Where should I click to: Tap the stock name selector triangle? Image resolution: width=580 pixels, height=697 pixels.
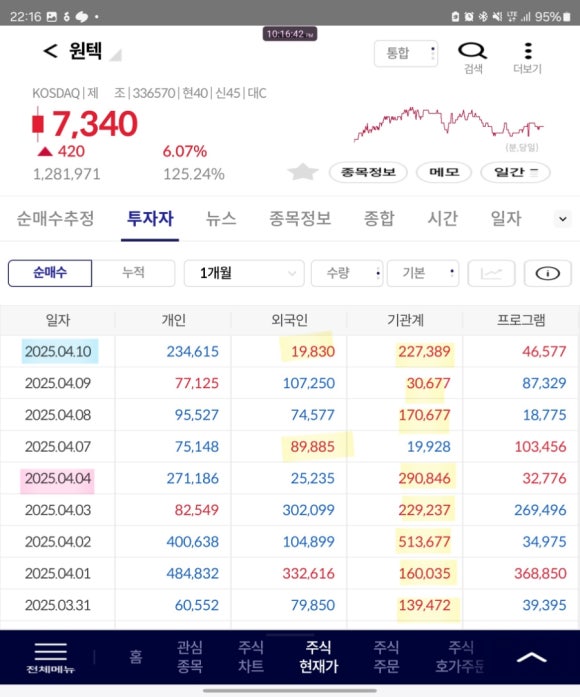(x=116, y=55)
